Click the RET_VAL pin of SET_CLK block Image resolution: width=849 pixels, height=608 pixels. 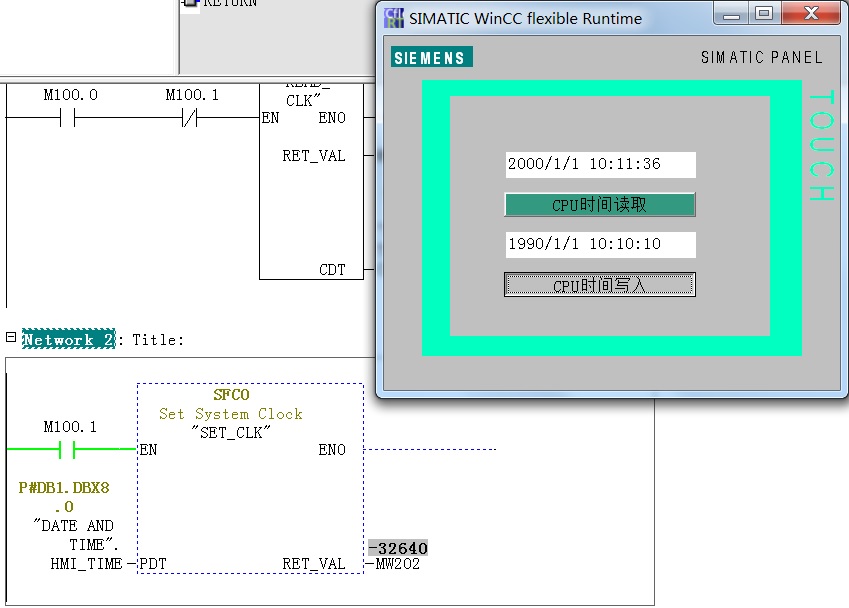[314, 564]
